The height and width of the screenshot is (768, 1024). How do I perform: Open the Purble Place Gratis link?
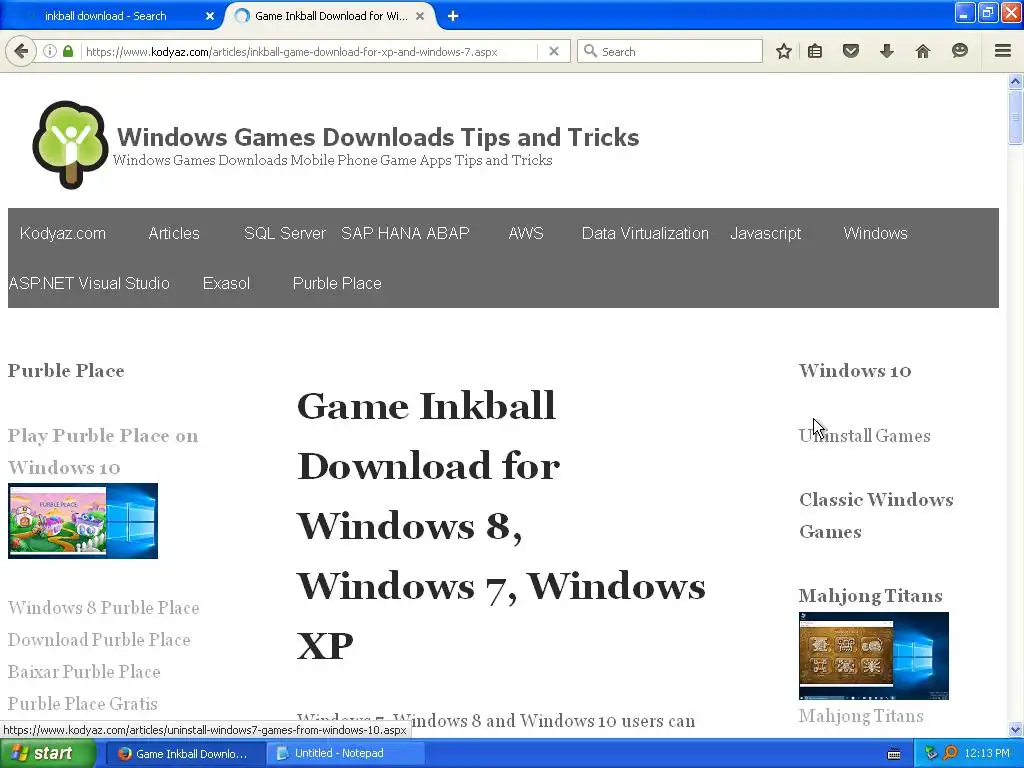(x=82, y=703)
